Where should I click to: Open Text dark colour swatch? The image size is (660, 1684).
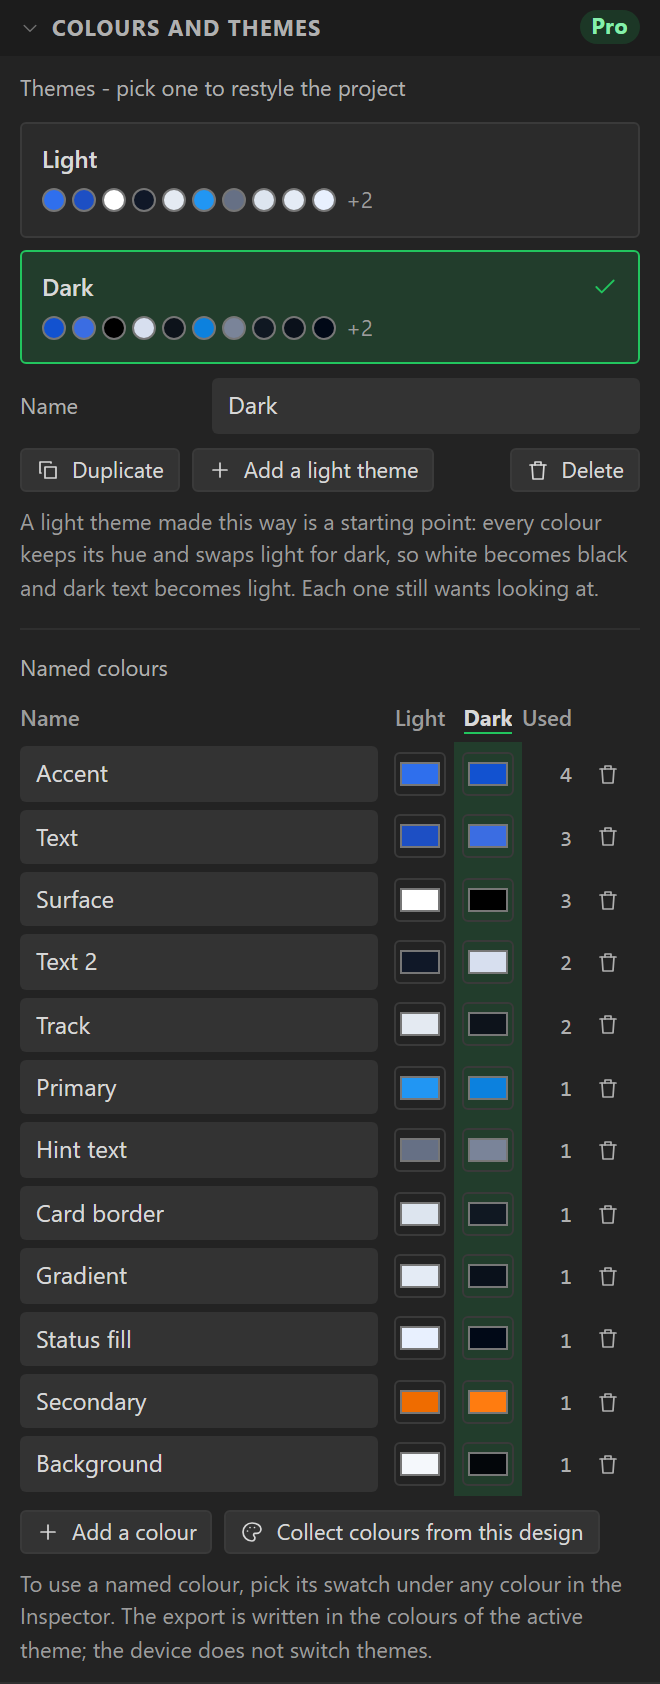(488, 837)
